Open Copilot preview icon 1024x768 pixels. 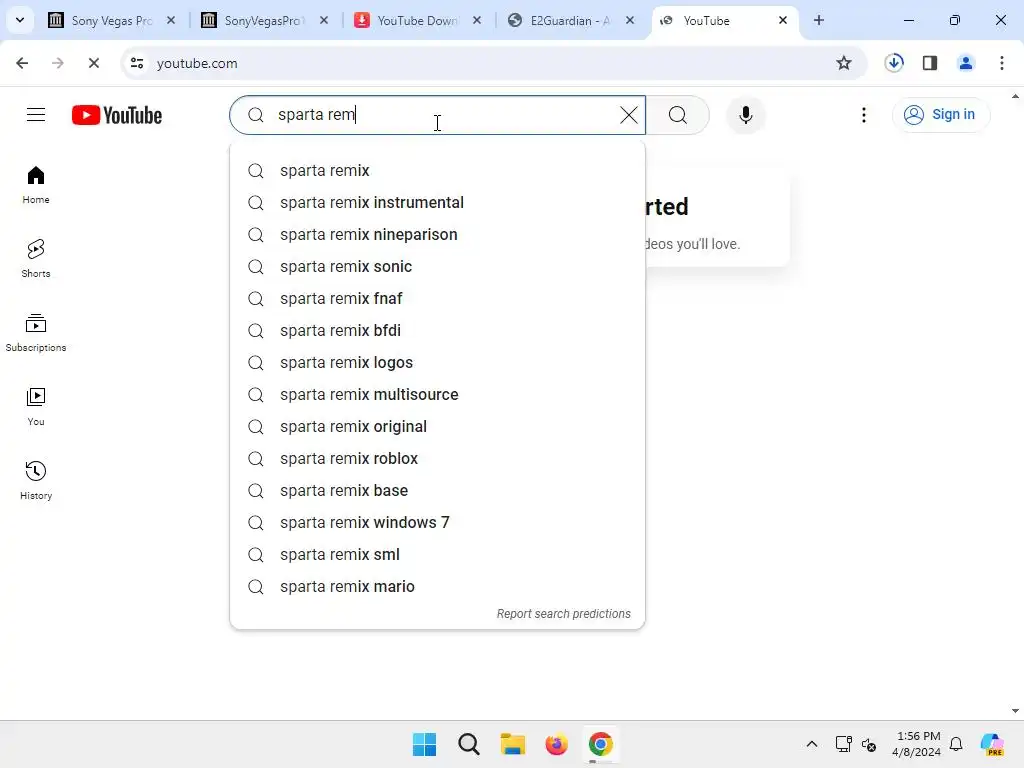click(992, 744)
